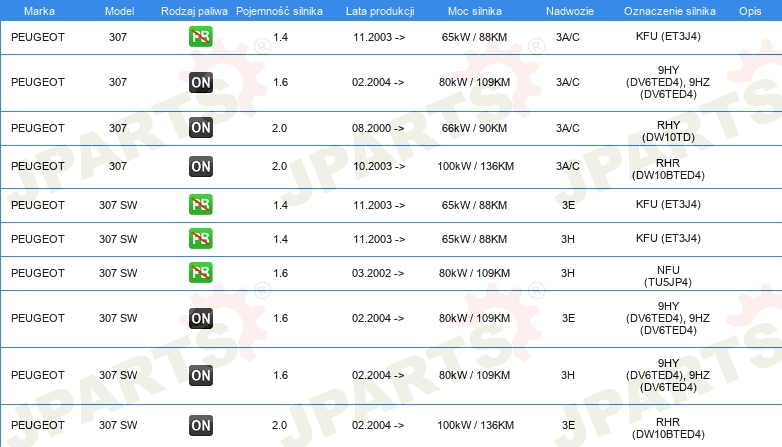Viewport: 782px width, 447px height.
Task: Select 9HY (DV6TED4) engine code in the 307 3A/C row
Action: pyautogui.click(x=668, y=82)
